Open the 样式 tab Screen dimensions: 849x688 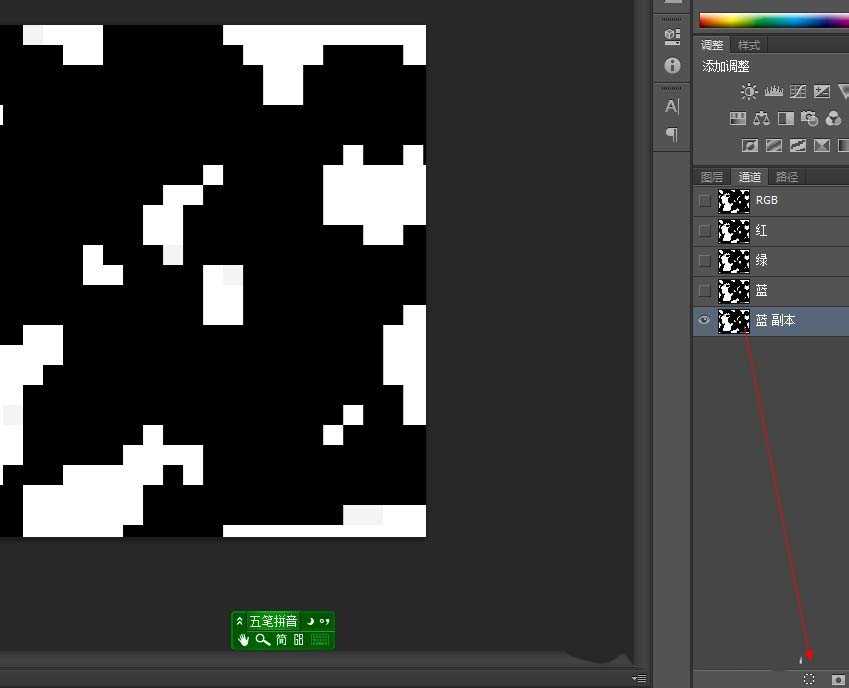coord(748,45)
